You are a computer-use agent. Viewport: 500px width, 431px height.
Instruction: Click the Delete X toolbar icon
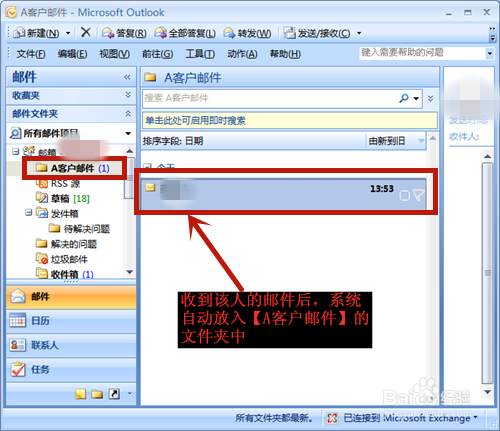pyautogui.click(x=86, y=32)
